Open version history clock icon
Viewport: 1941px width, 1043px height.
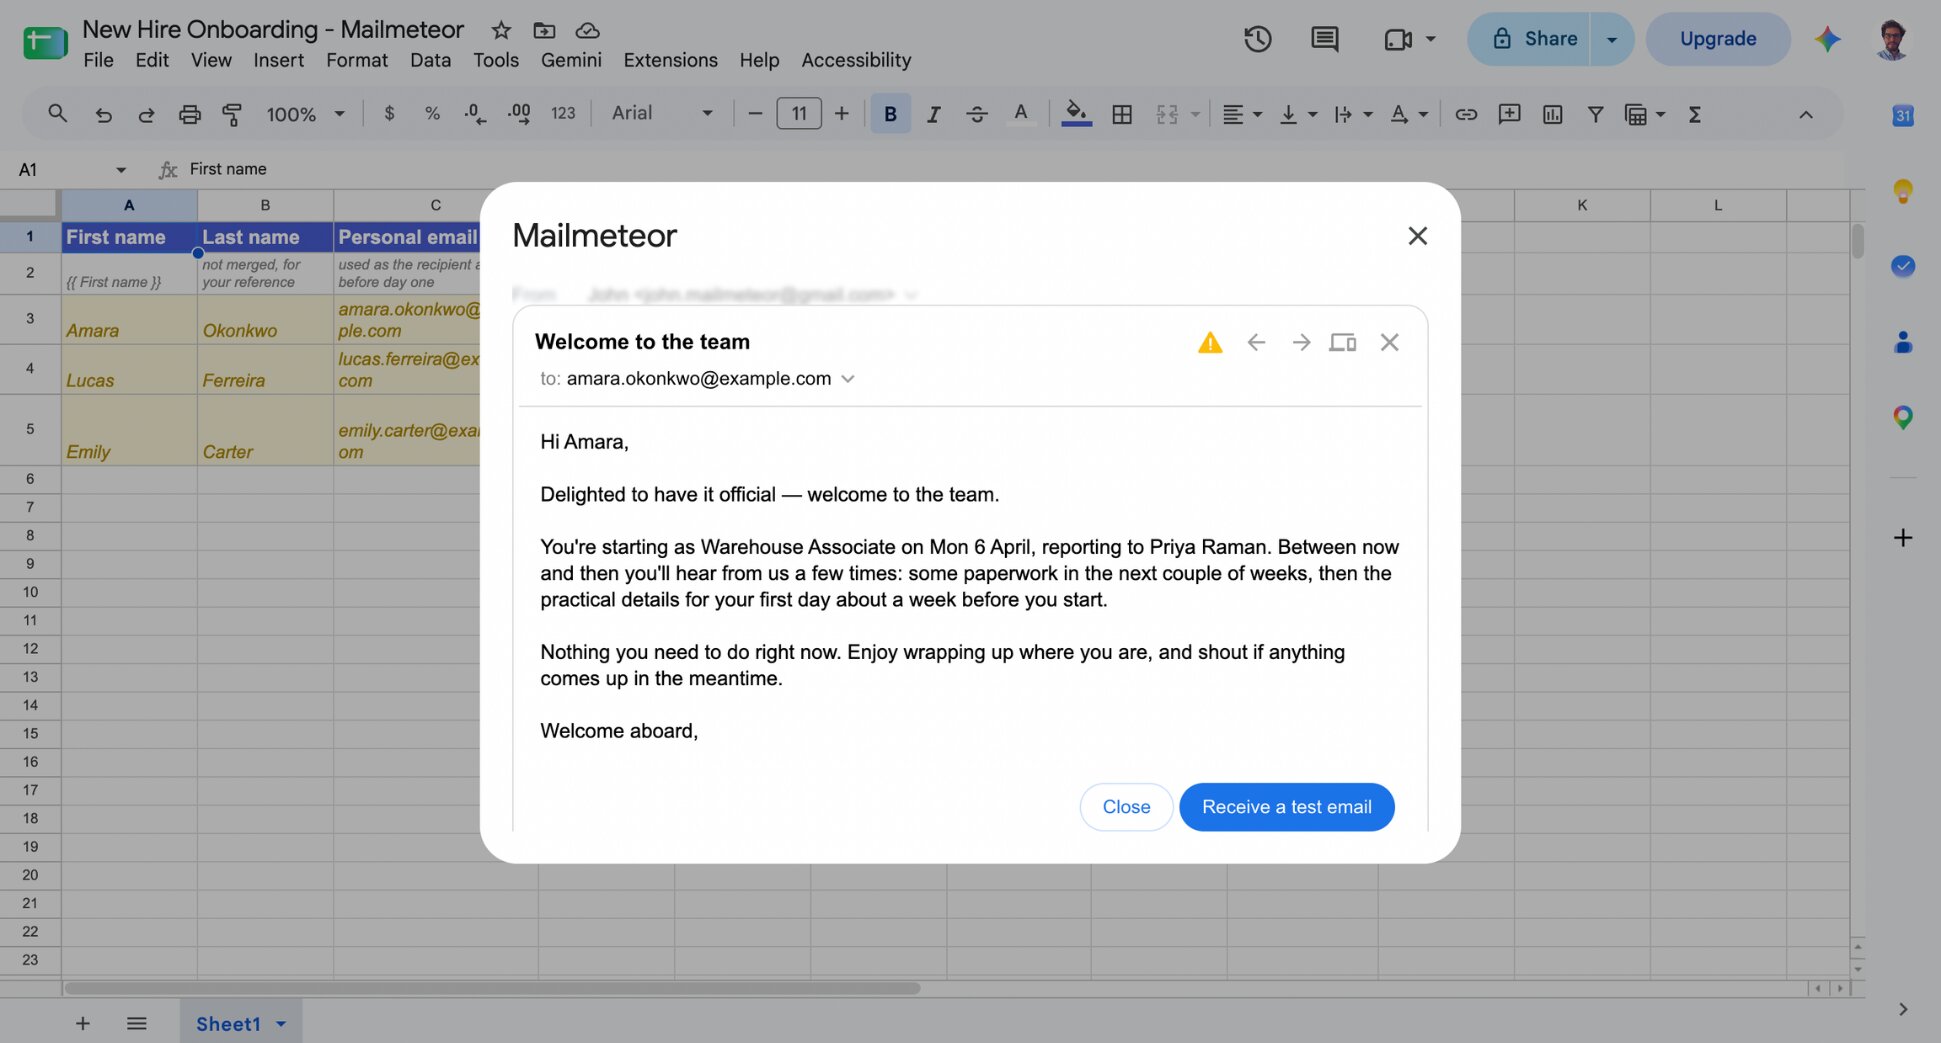point(1257,39)
